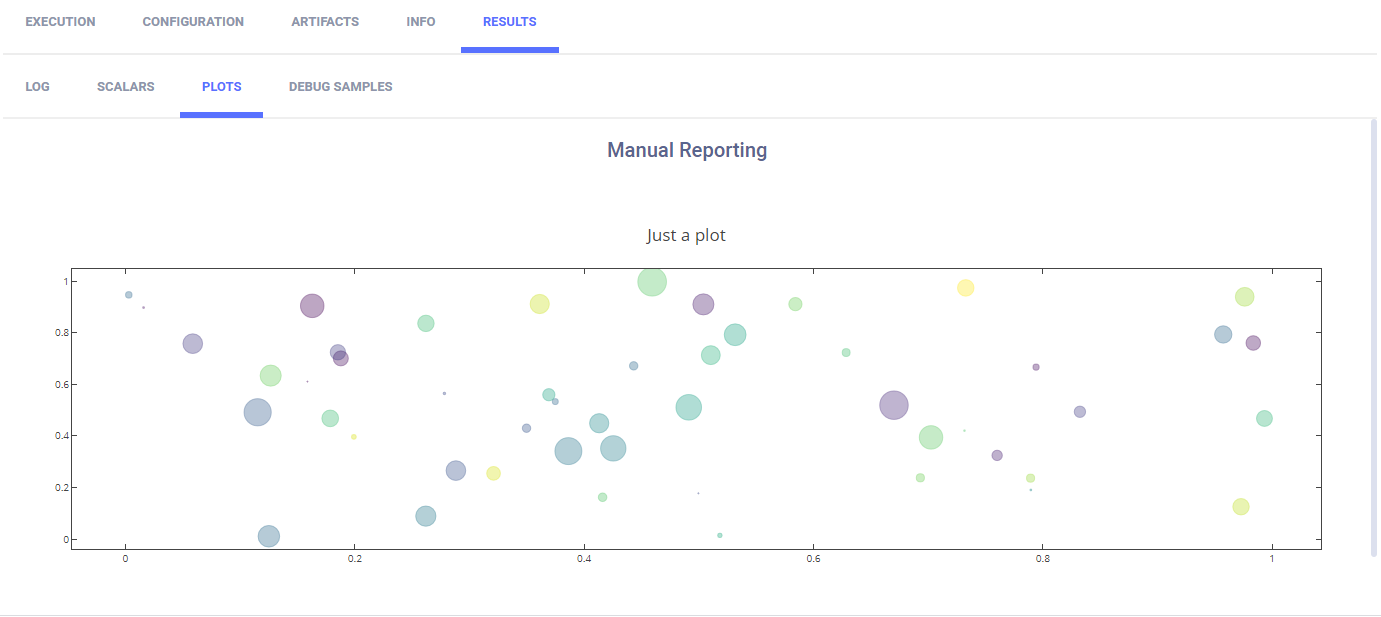Image resolution: width=1381 pixels, height=617 pixels.
Task: Click the blue-gray bubble touching the bottom axis
Action: [268, 536]
